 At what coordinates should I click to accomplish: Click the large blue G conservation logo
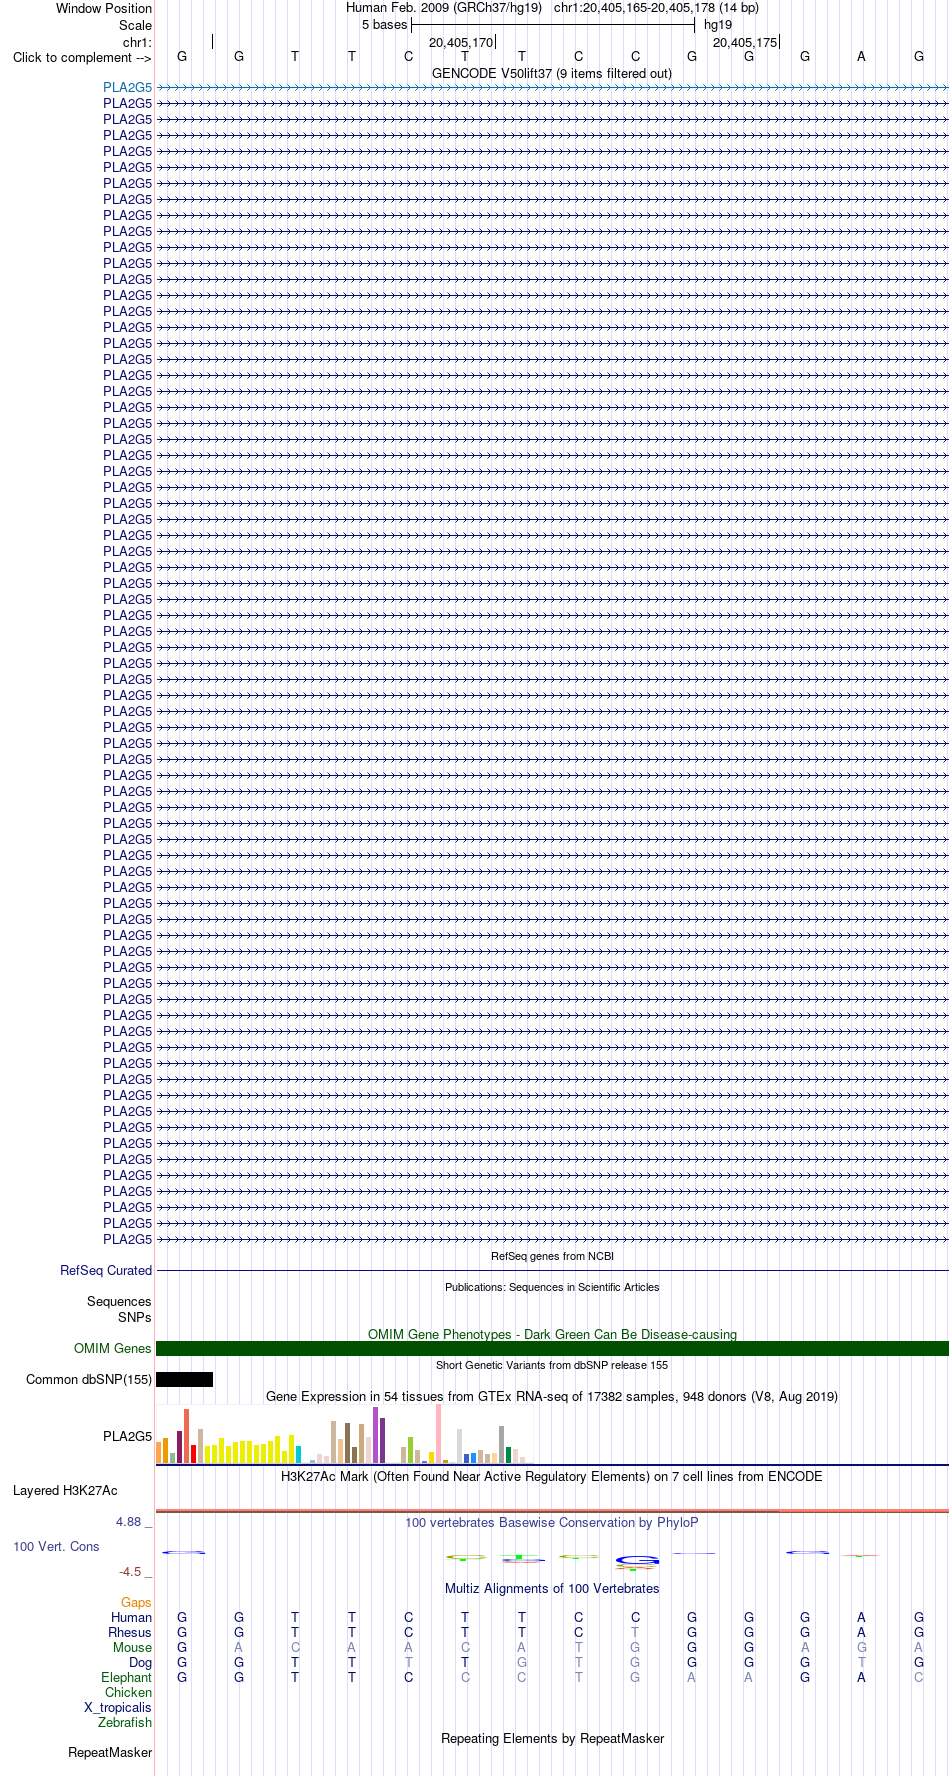tap(637, 1560)
